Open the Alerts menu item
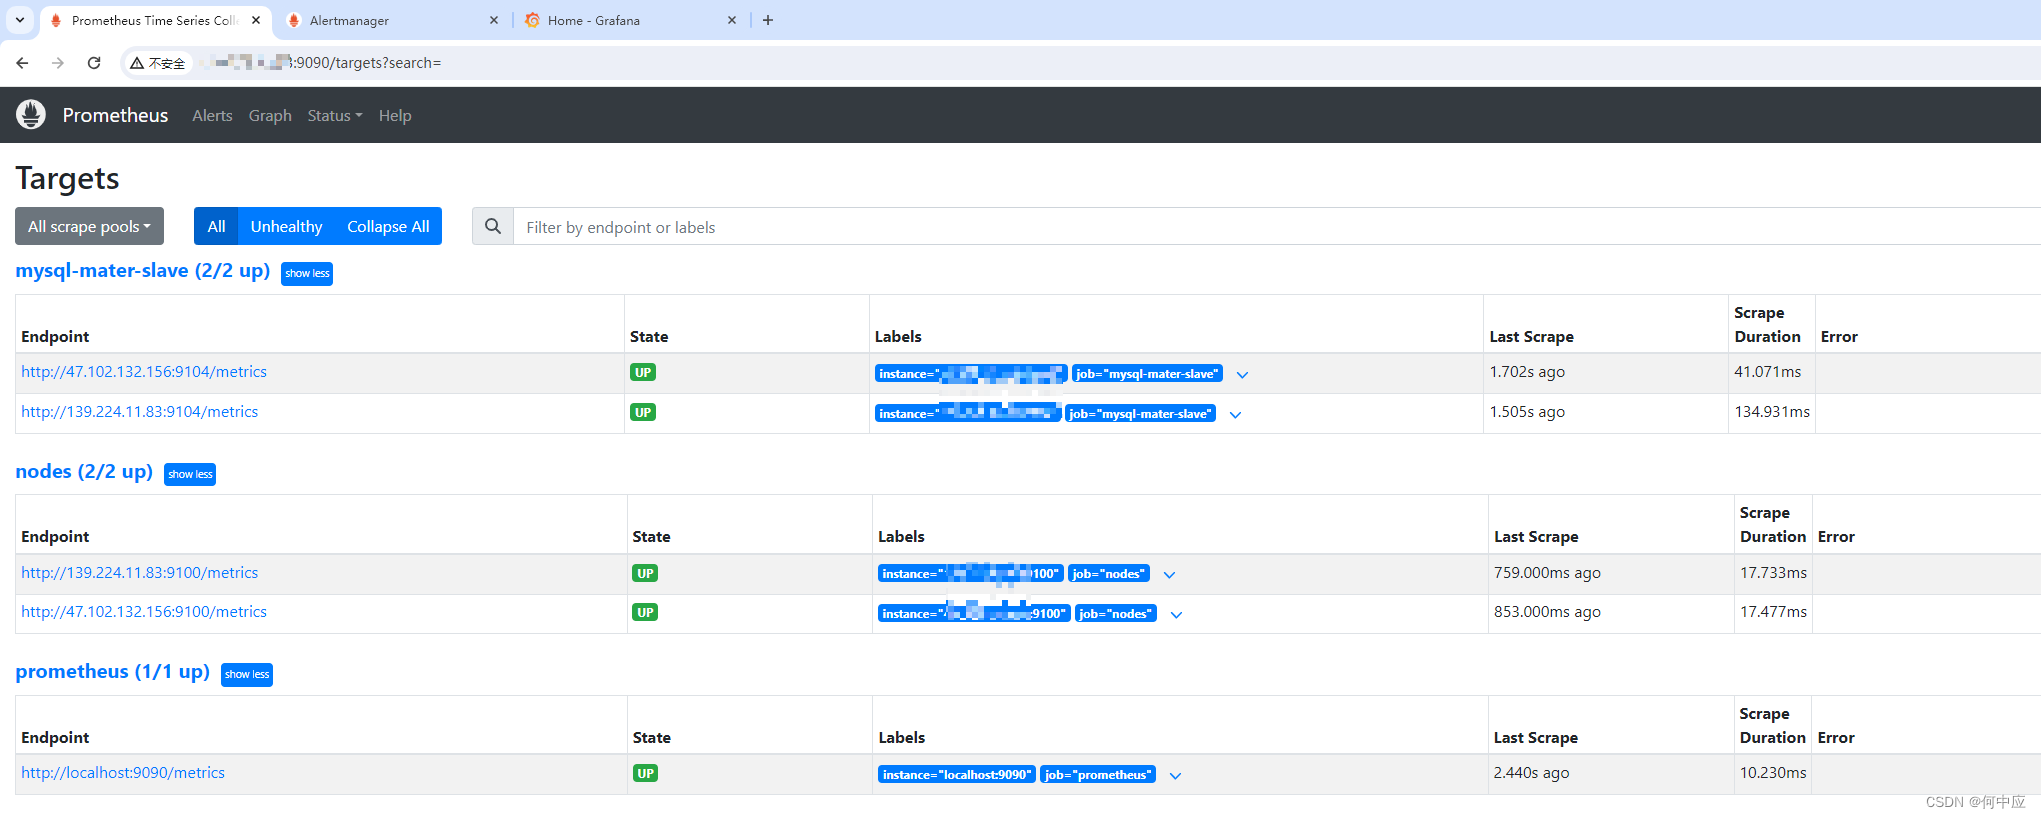Viewport: 2041px width, 818px height. click(212, 116)
